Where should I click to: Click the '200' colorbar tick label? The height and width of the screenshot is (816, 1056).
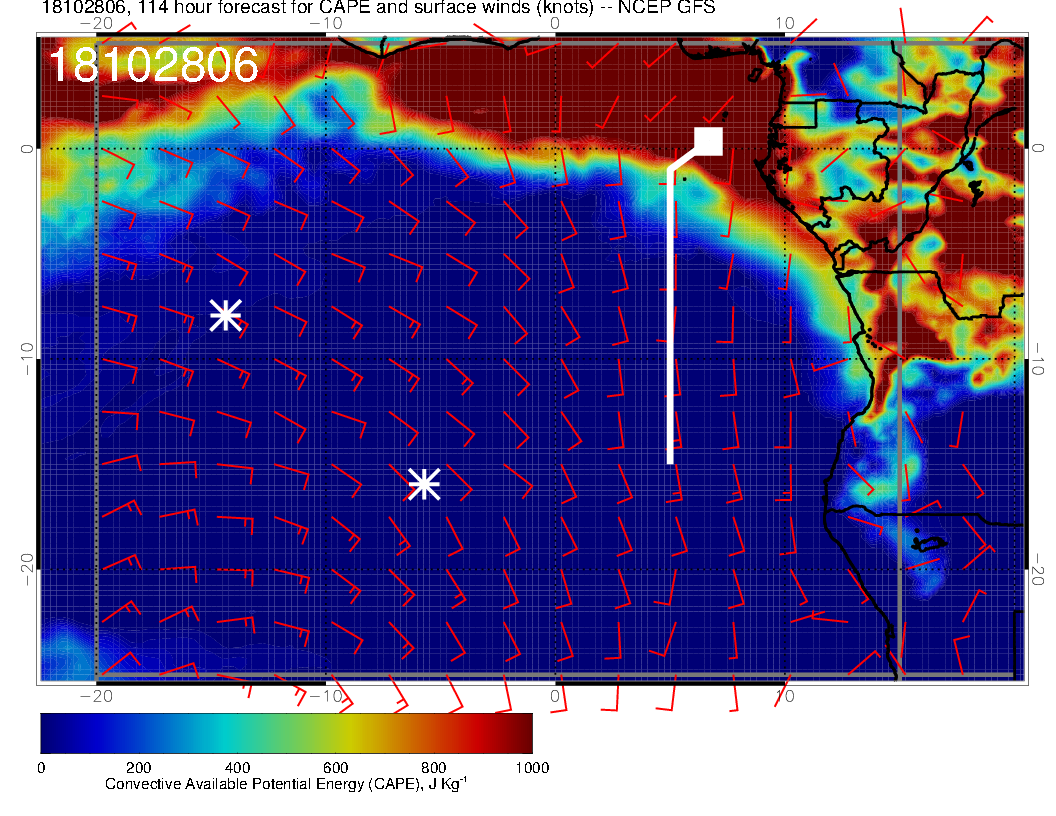tap(139, 768)
